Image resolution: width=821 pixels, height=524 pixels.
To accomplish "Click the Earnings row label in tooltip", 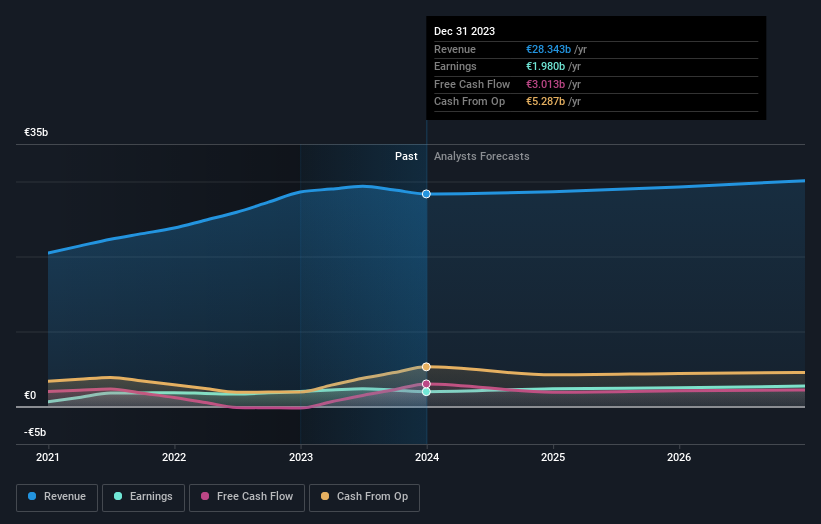I will click(456, 66).
